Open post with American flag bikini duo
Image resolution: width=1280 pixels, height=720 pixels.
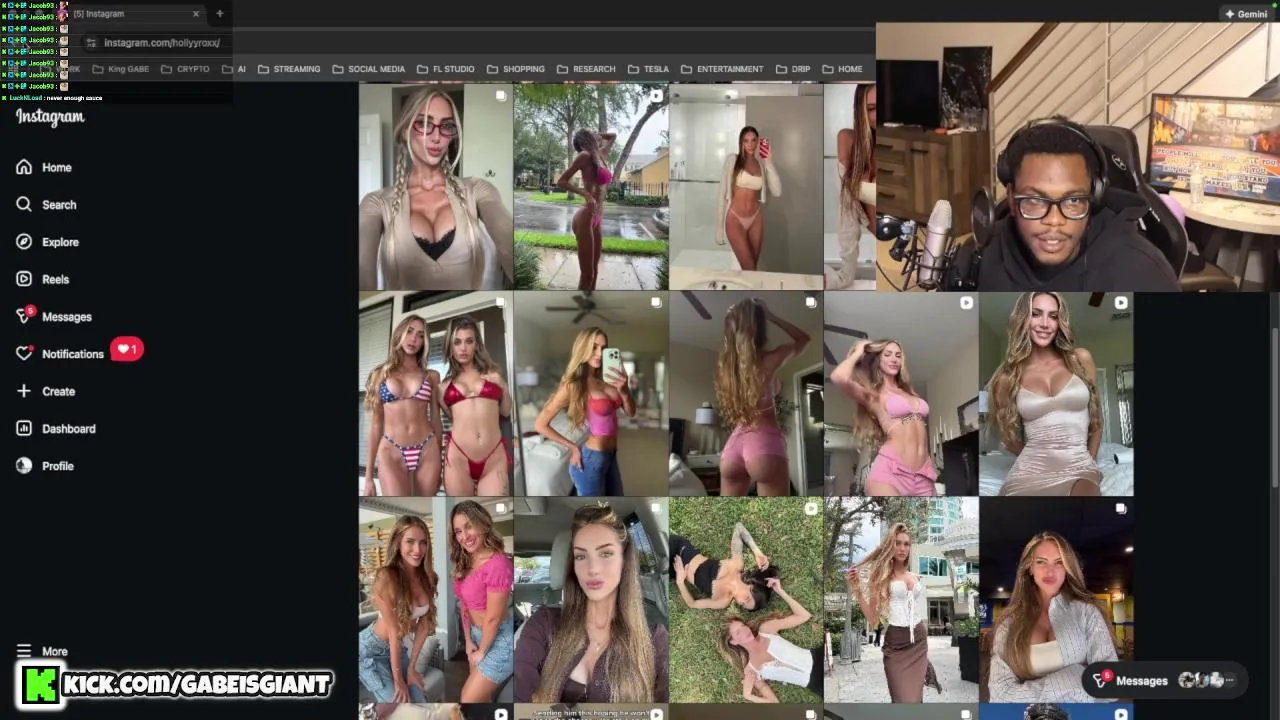point(436,393)
